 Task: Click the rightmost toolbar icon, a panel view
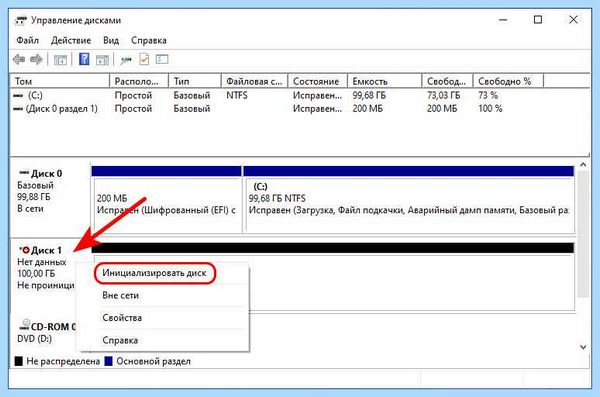pyautogui.click(x=162, y=59)
